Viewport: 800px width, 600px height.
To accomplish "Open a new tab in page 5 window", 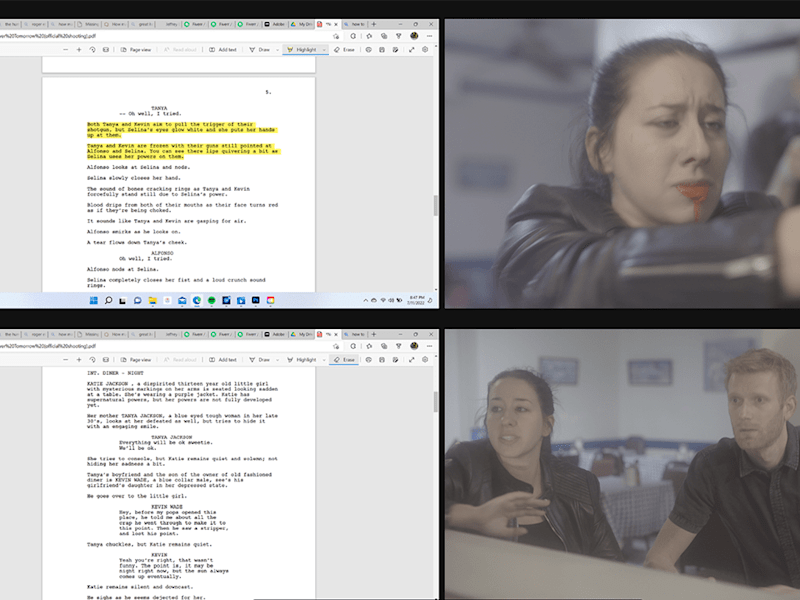I will click(x=374, y=24).
